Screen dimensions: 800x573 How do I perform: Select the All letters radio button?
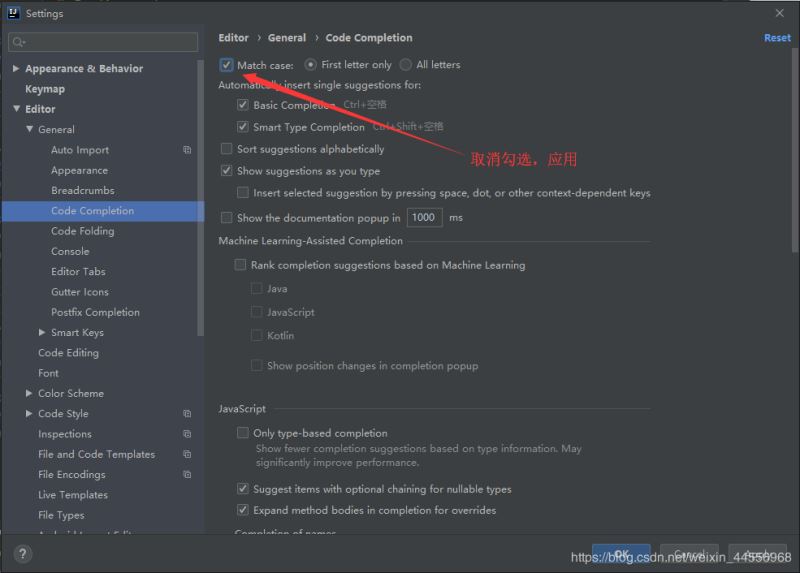(x=406, y=65)
